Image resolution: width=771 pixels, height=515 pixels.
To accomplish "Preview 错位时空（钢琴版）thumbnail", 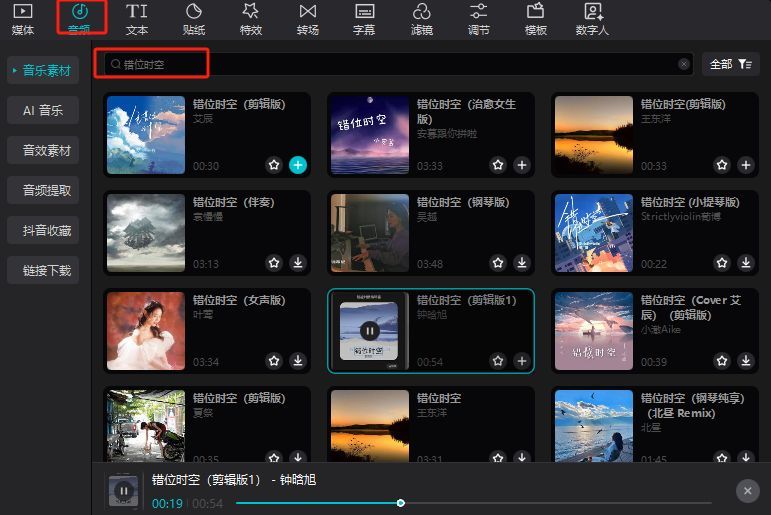I will pos(370,233).
